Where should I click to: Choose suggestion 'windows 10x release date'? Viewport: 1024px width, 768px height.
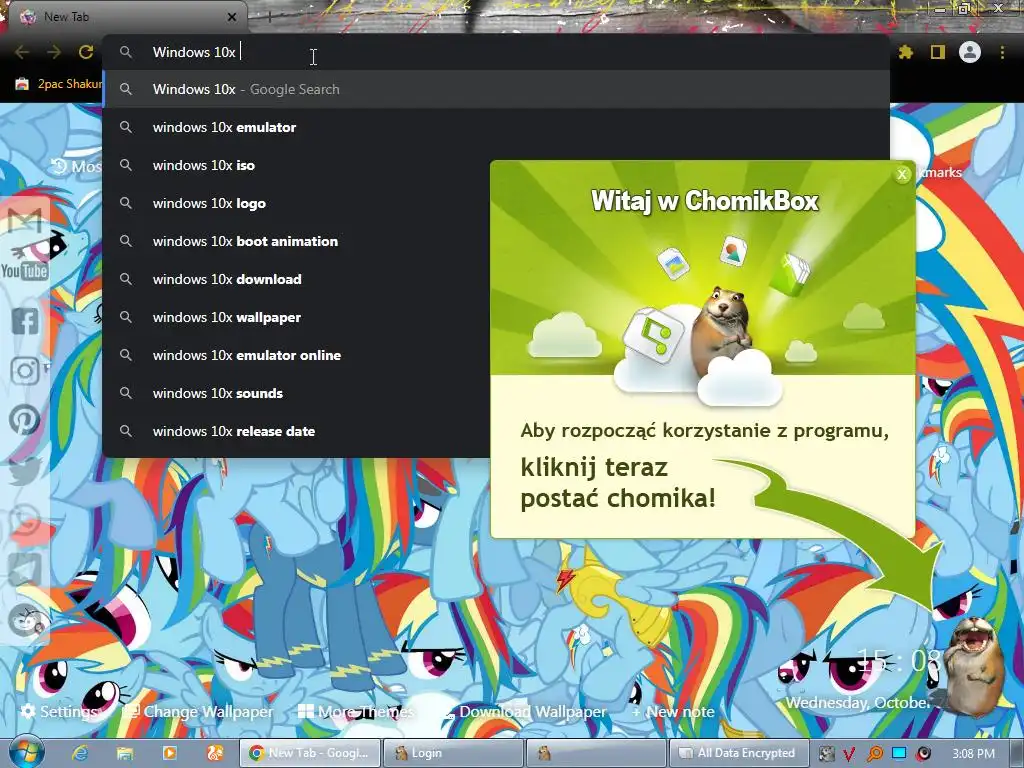pos(296,430)
